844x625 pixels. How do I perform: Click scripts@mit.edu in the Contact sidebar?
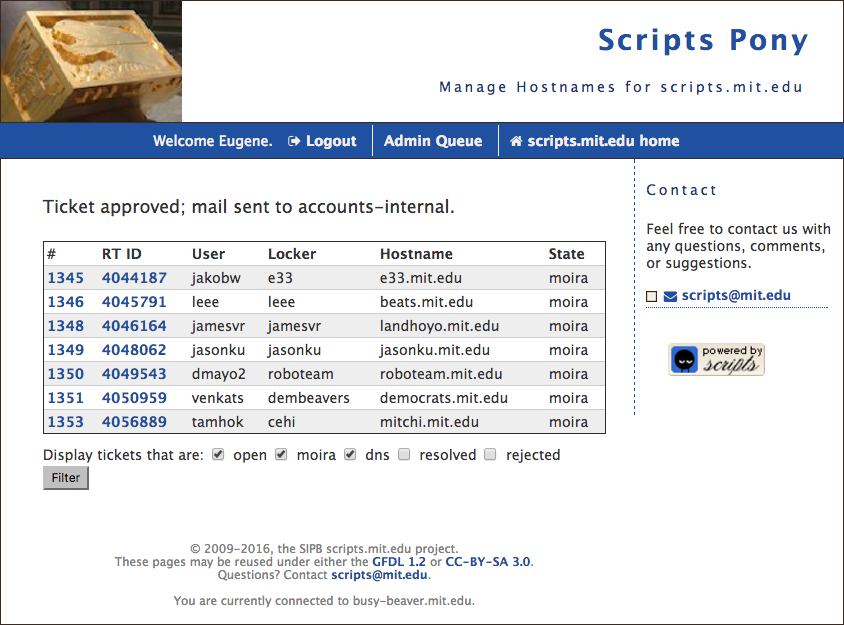click(x=736, y=295)
